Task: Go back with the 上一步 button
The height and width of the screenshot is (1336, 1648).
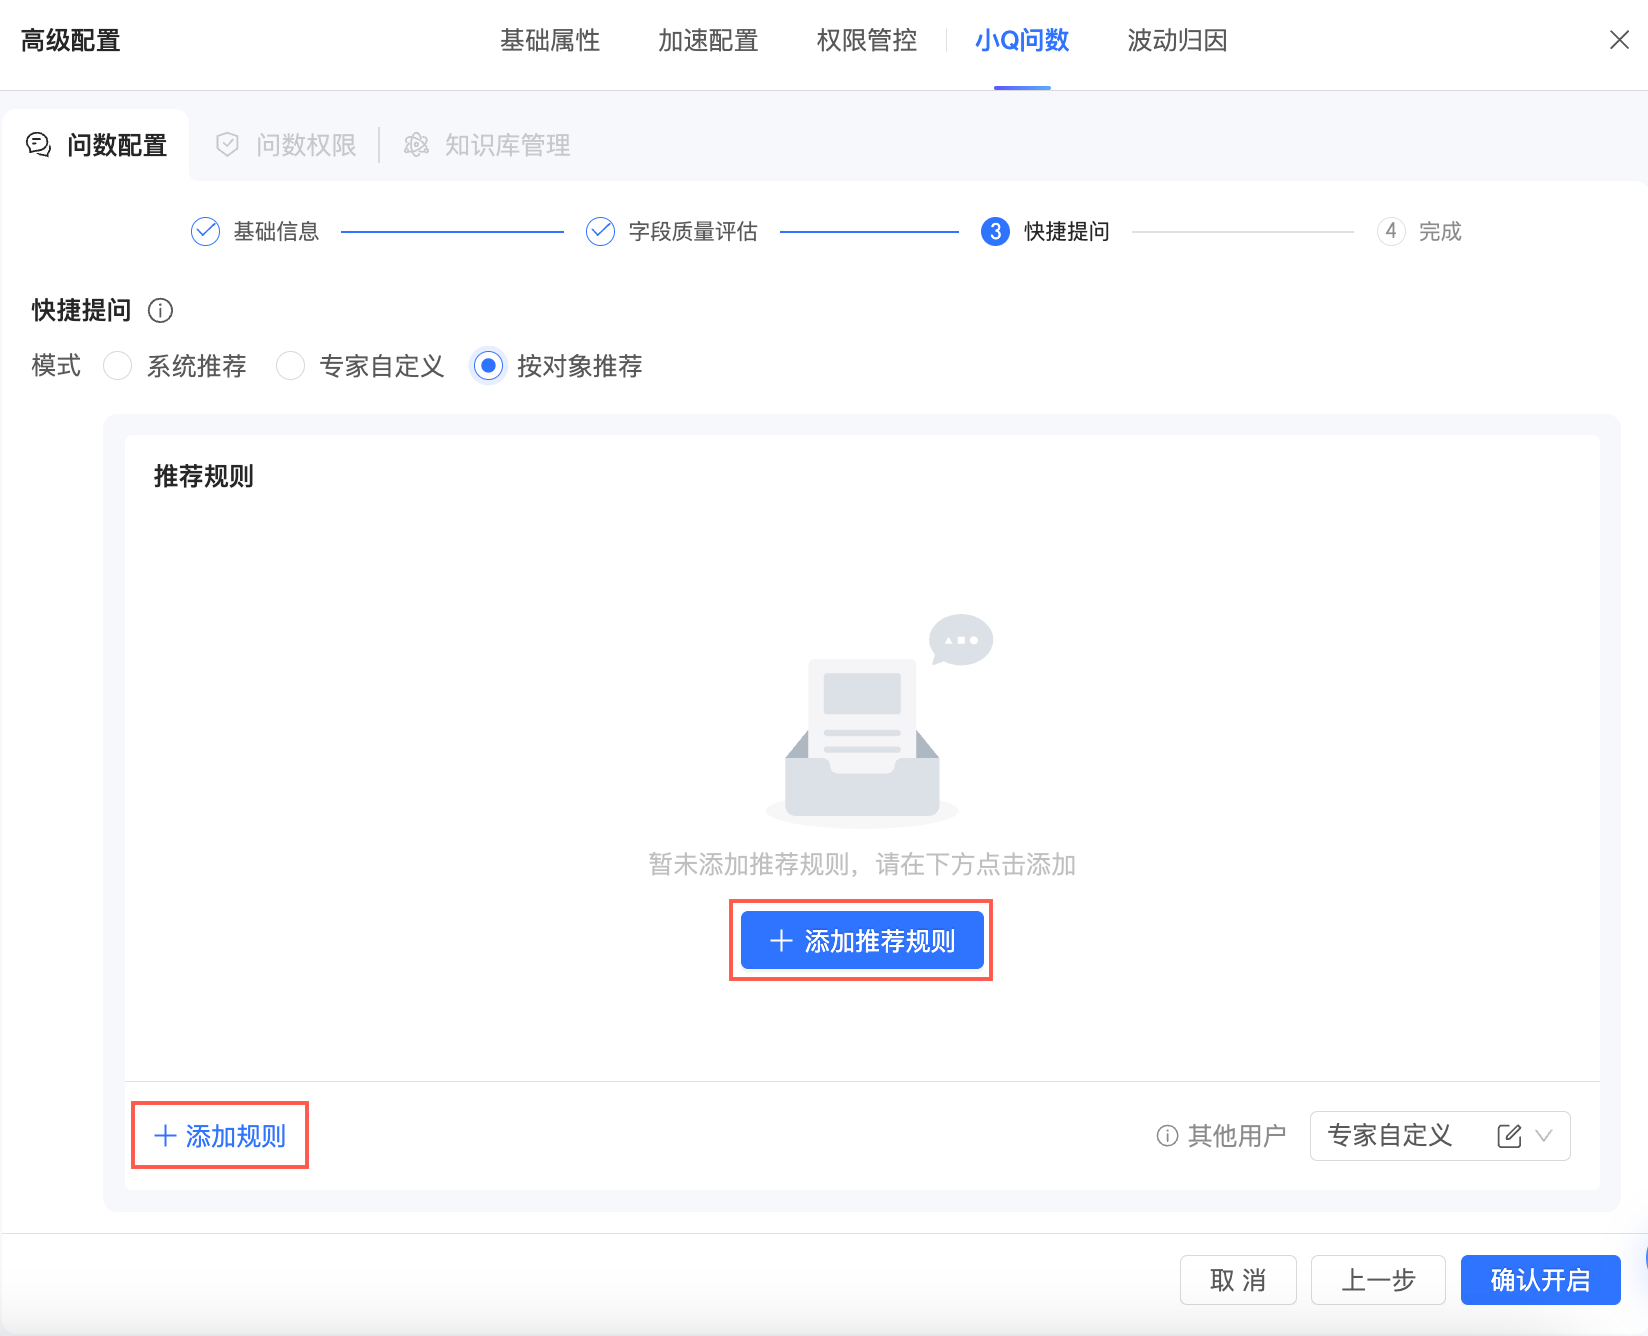Action: coord(1378,1280)
